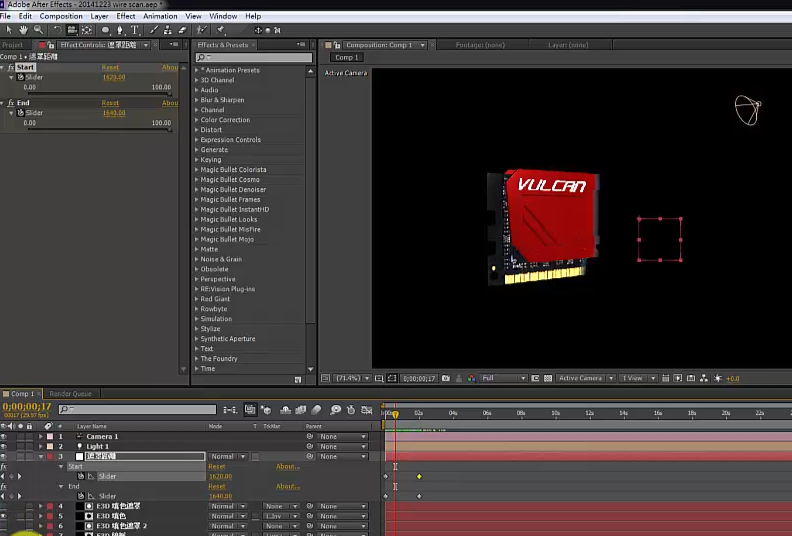Viewport: 792px width, 536px height.
Task: Toggle frame blending in timeline toolbar
Action: pyautogui.click(x=301, y=410)
